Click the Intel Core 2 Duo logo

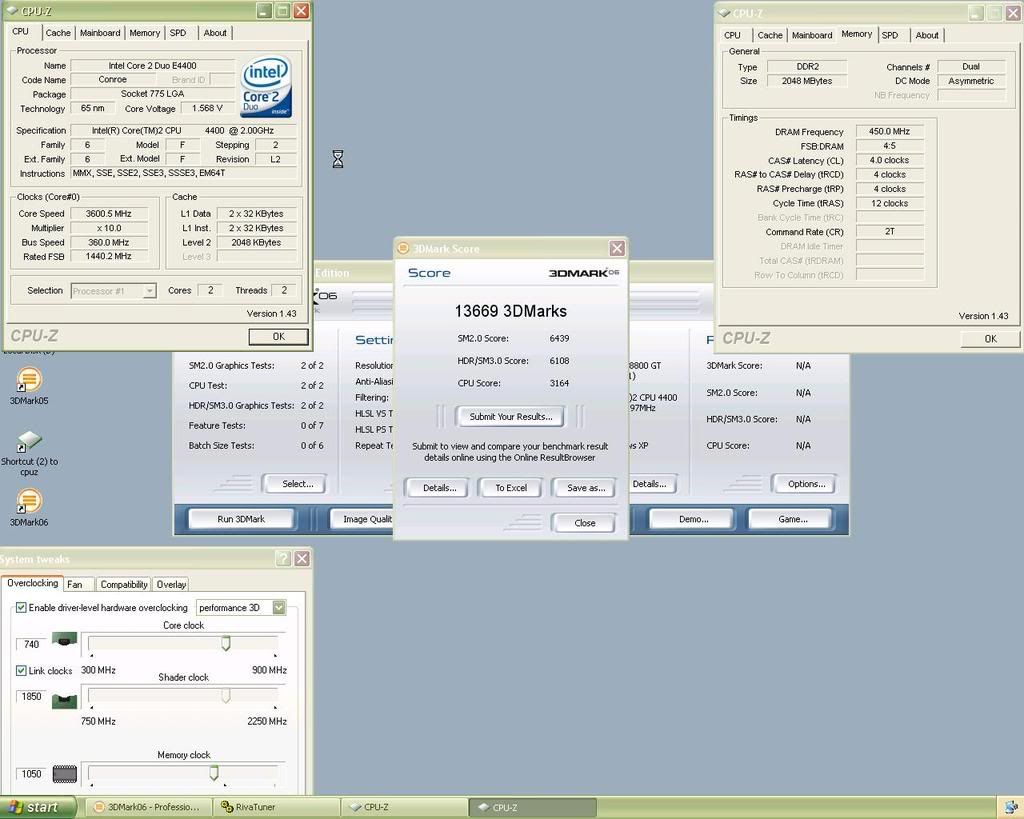pos(266,87)
